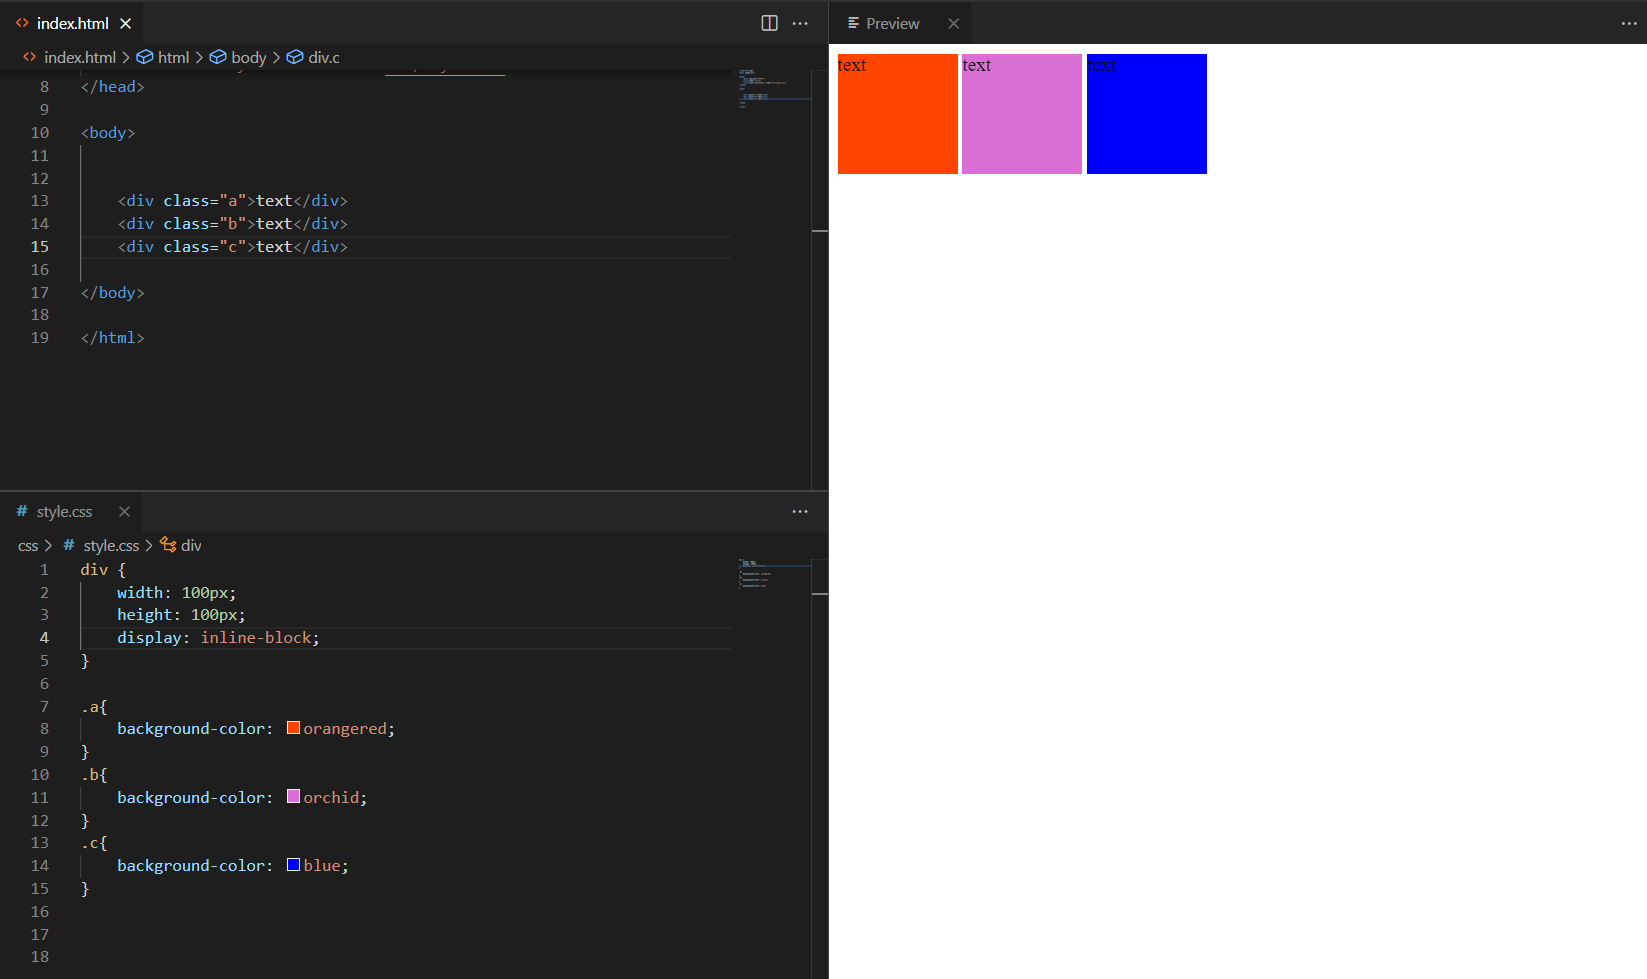The height and width of the screenshot is (979, 1647).
Task: Open the css folder breadcrumb in style.css
Action: [28, 545]
